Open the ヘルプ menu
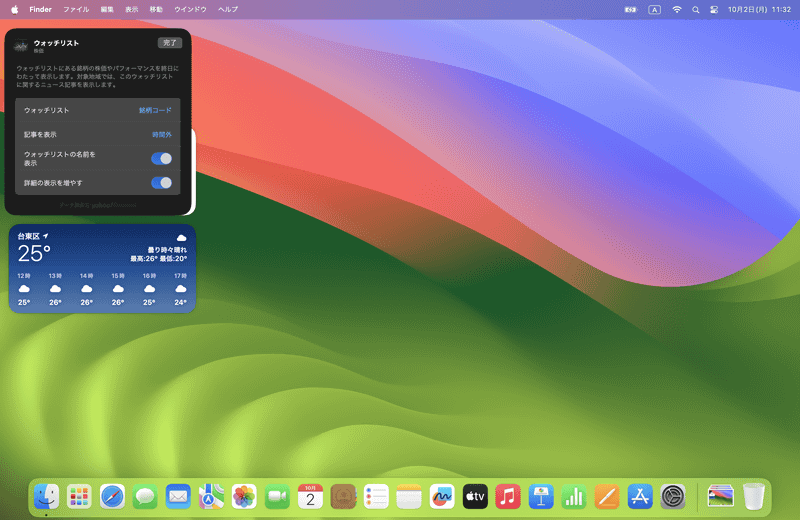The height and width of the screenshot is (520, 800). [x=228, y=9]
